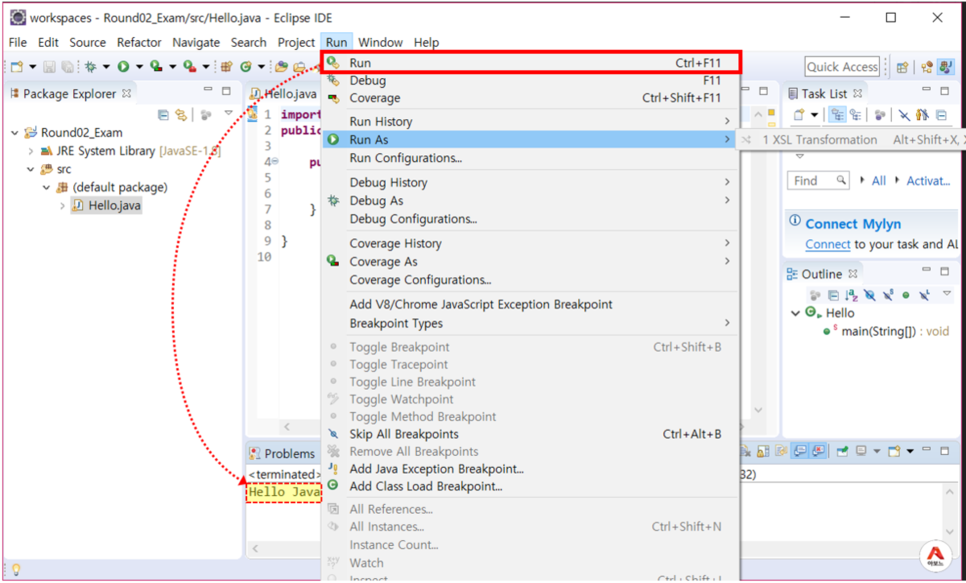This screenshot has height=583, width=966.
Task: Click the Open Console icon
Action: (x=894, y=451)
